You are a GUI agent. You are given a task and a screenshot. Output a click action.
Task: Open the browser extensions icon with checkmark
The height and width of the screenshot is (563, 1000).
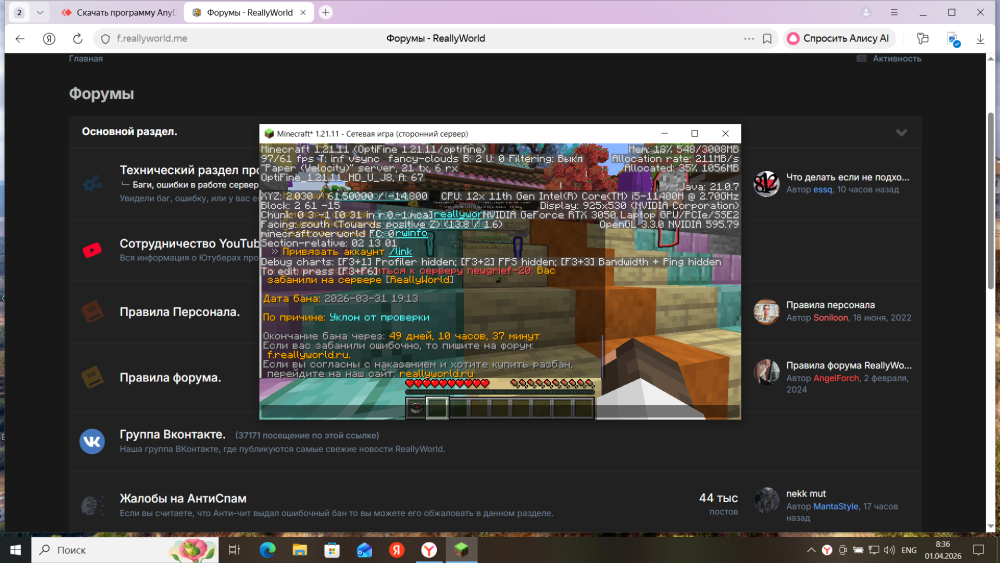[953, 40]
